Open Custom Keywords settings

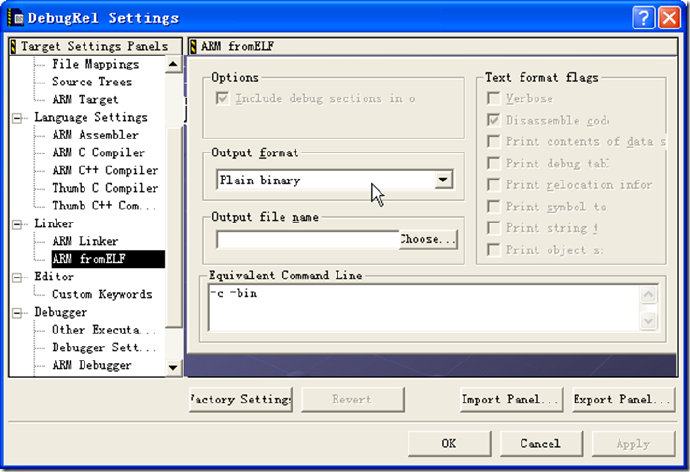click(x=102, y=294)
